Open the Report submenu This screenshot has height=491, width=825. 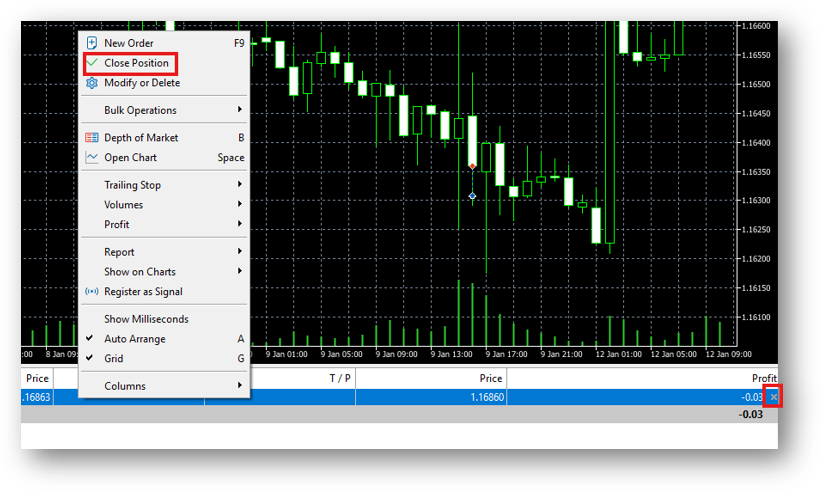[x=119, y=252]
